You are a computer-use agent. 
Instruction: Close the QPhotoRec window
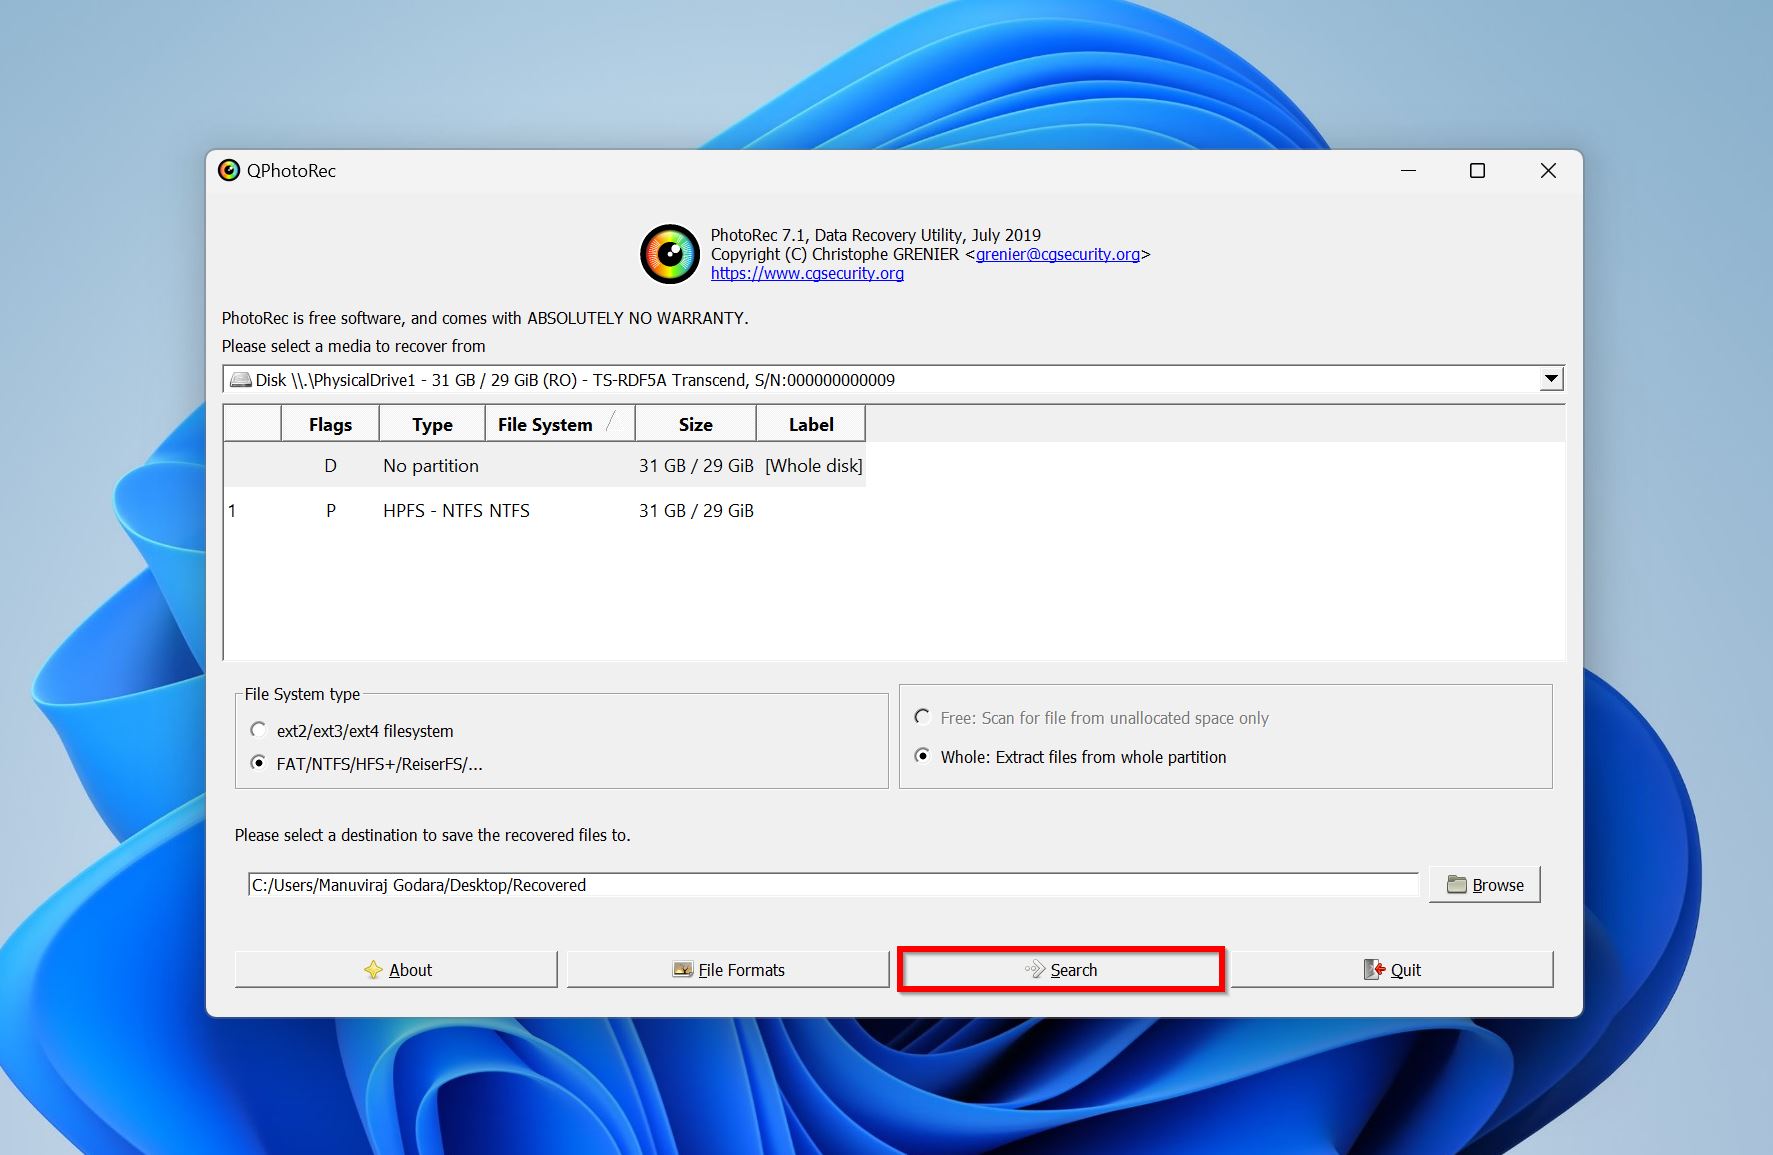click(x=1548, y=171)
